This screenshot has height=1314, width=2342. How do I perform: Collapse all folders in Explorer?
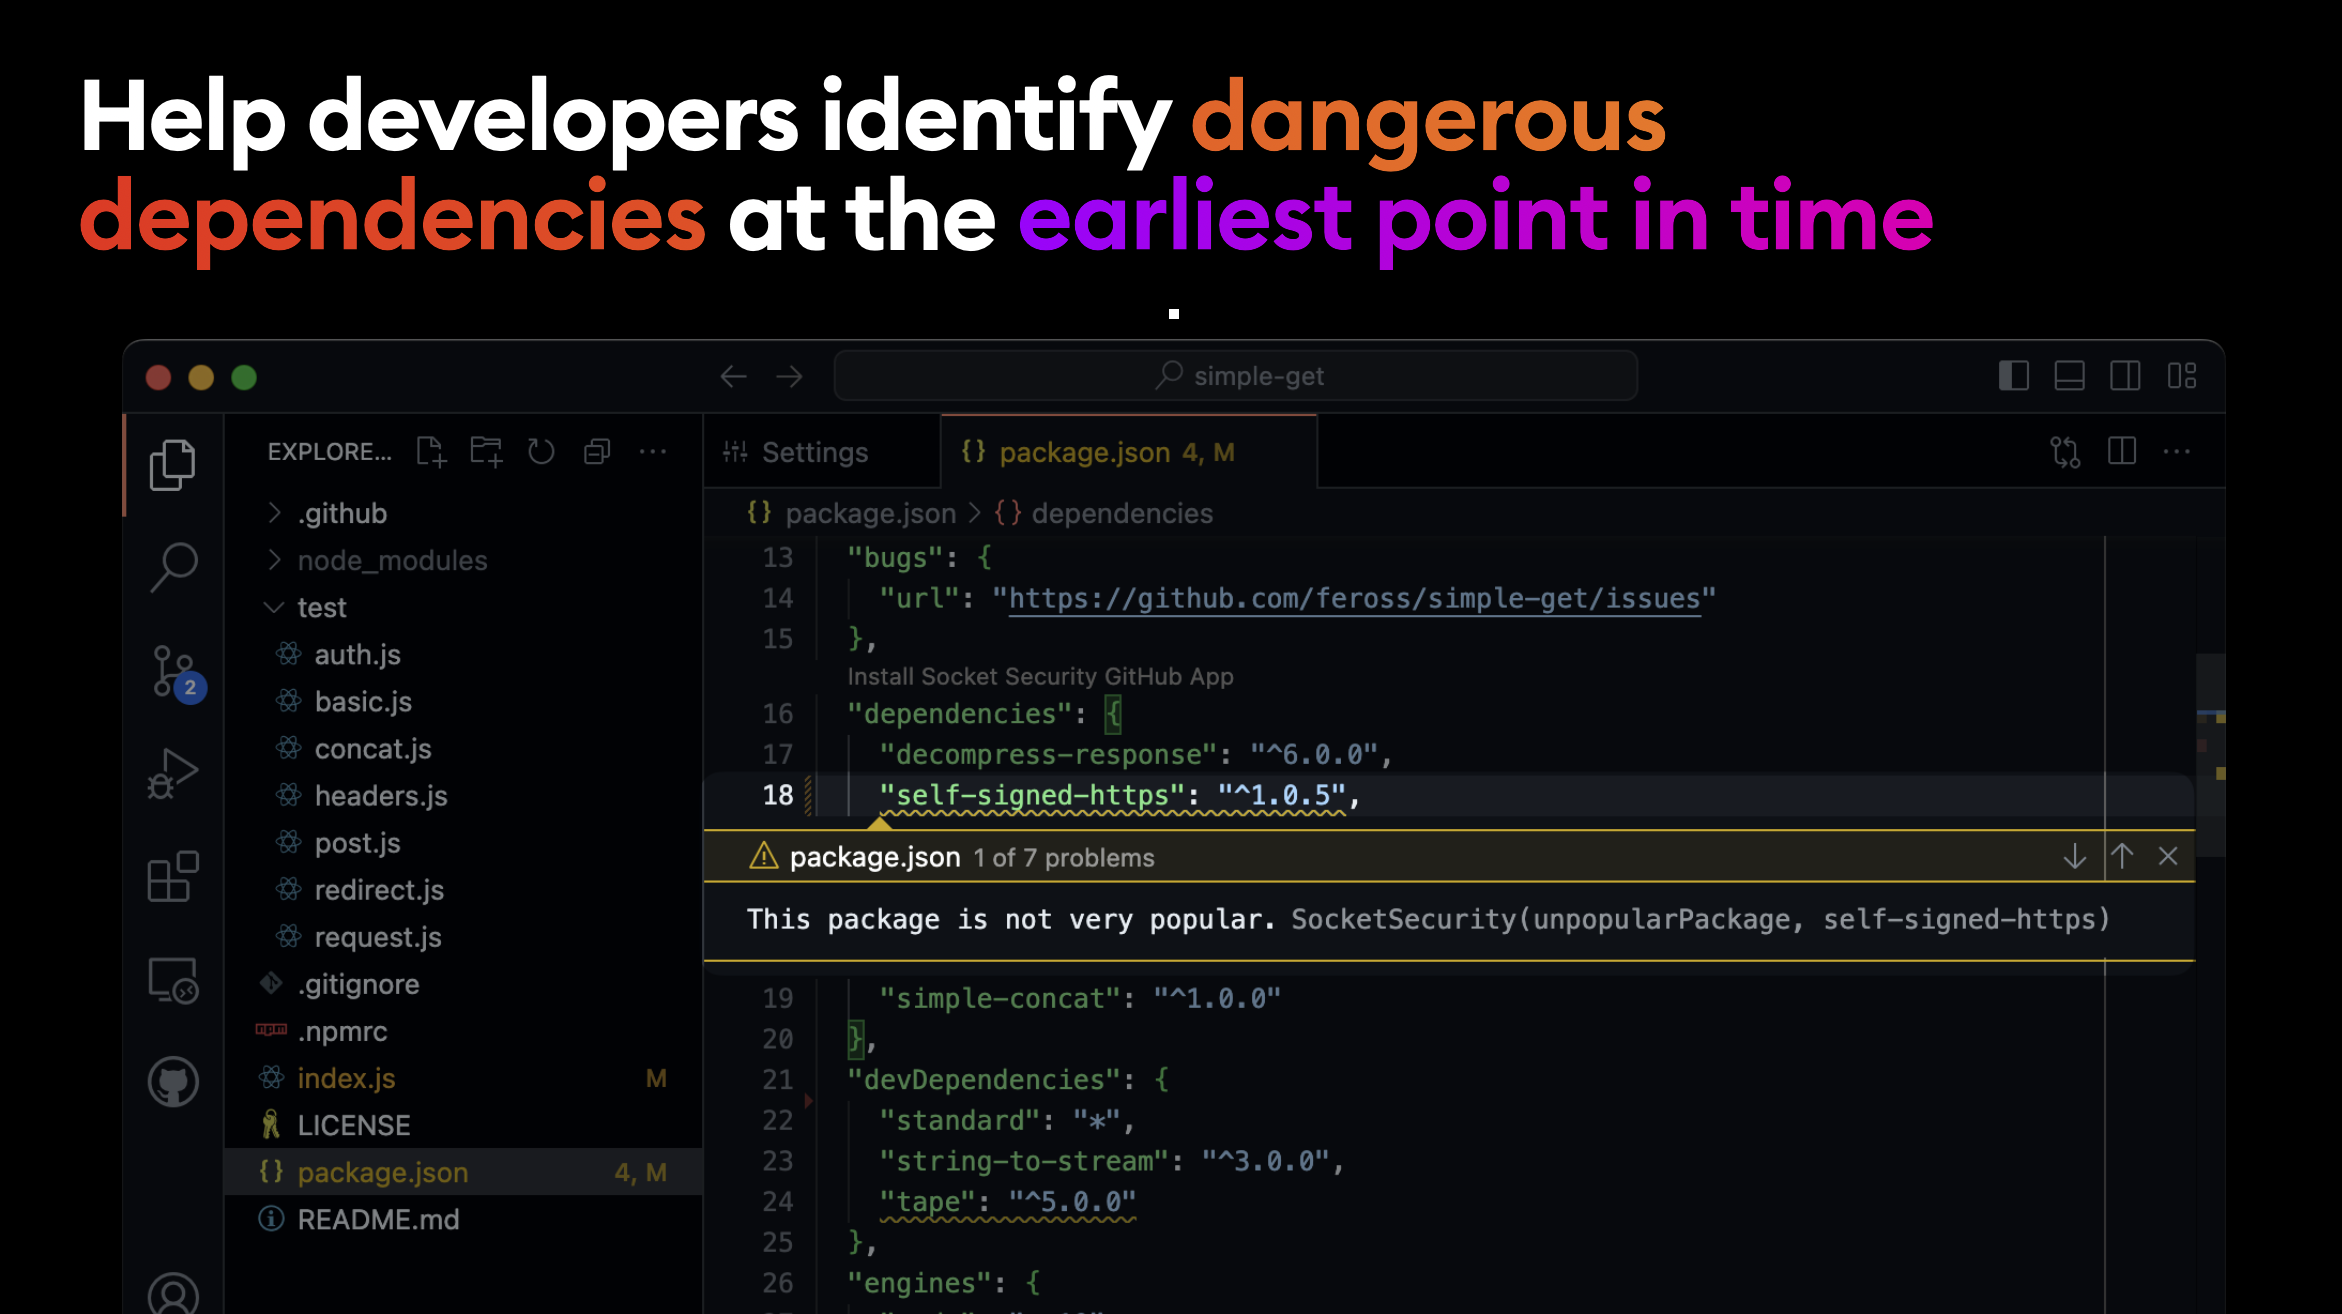[x=597, y=452]
